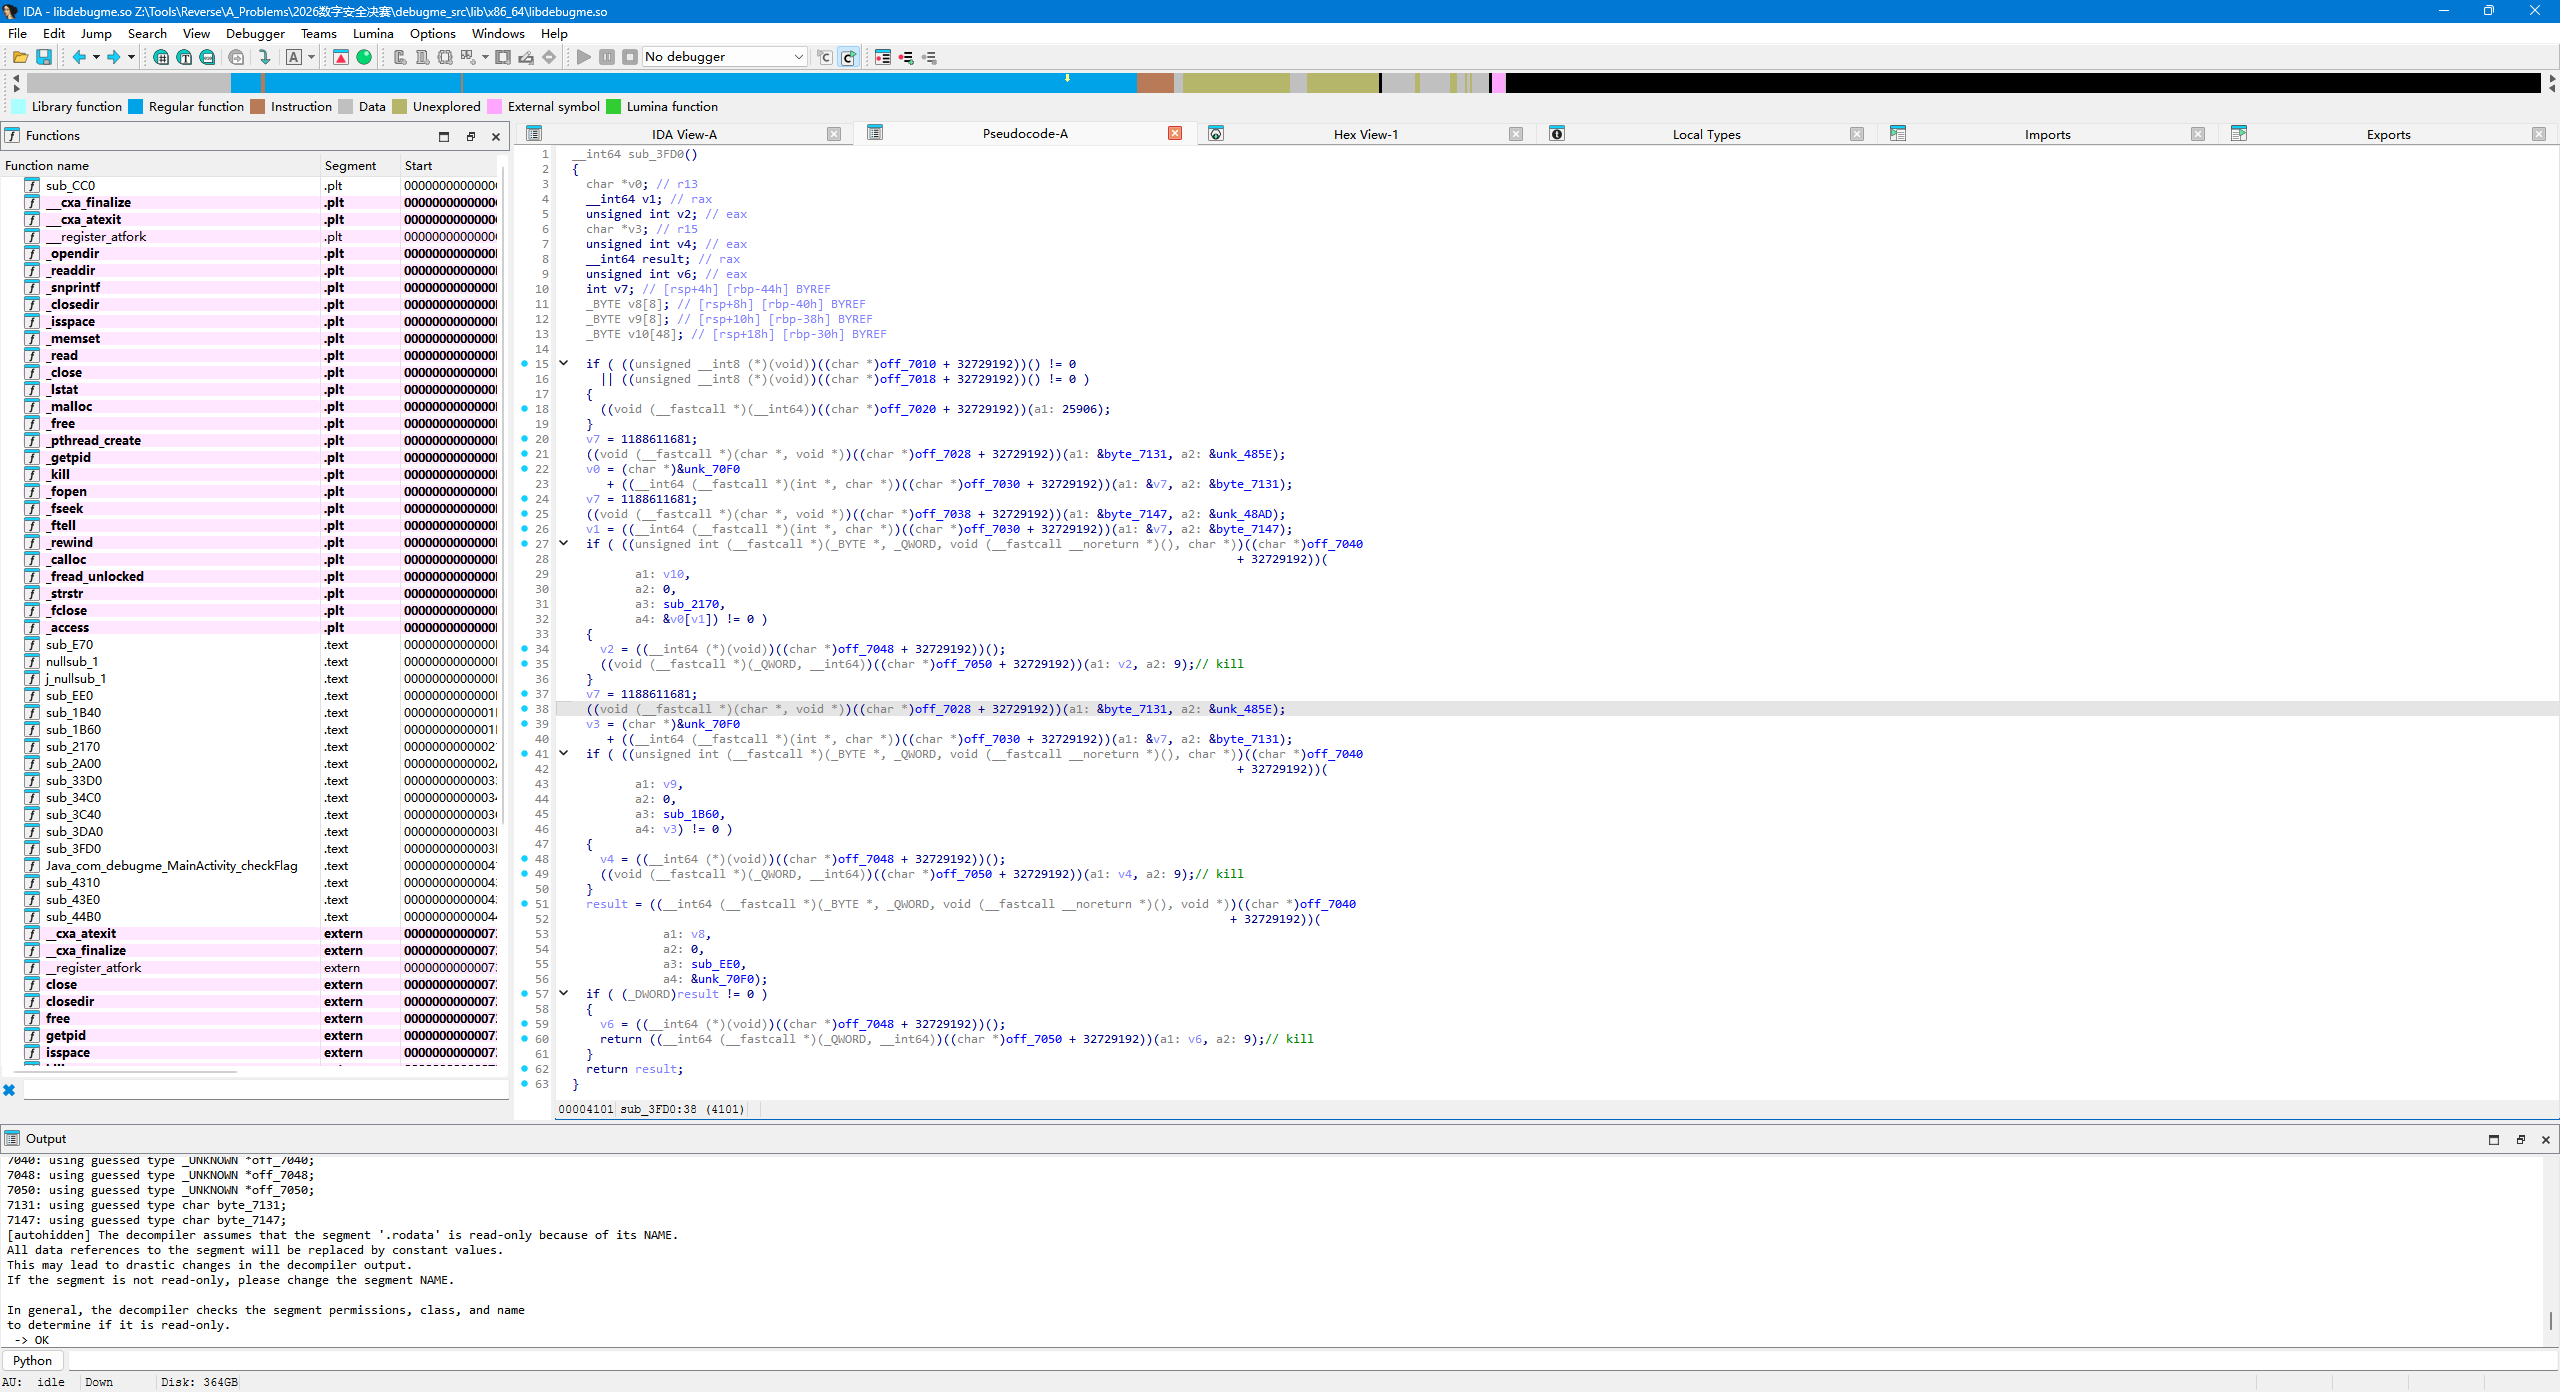Open the jump-back history dropdown arrow
Image resolution: width=2560 pixels, height=1392 pixels.
click(96, 57)
